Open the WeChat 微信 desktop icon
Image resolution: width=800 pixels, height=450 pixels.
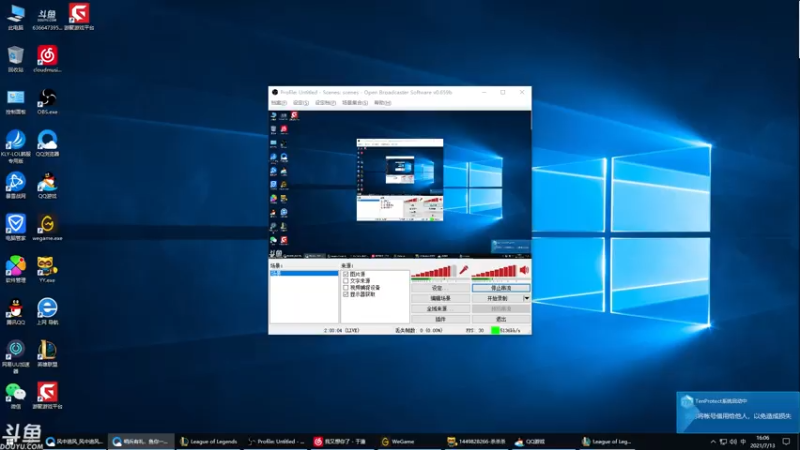pos(16,396)
